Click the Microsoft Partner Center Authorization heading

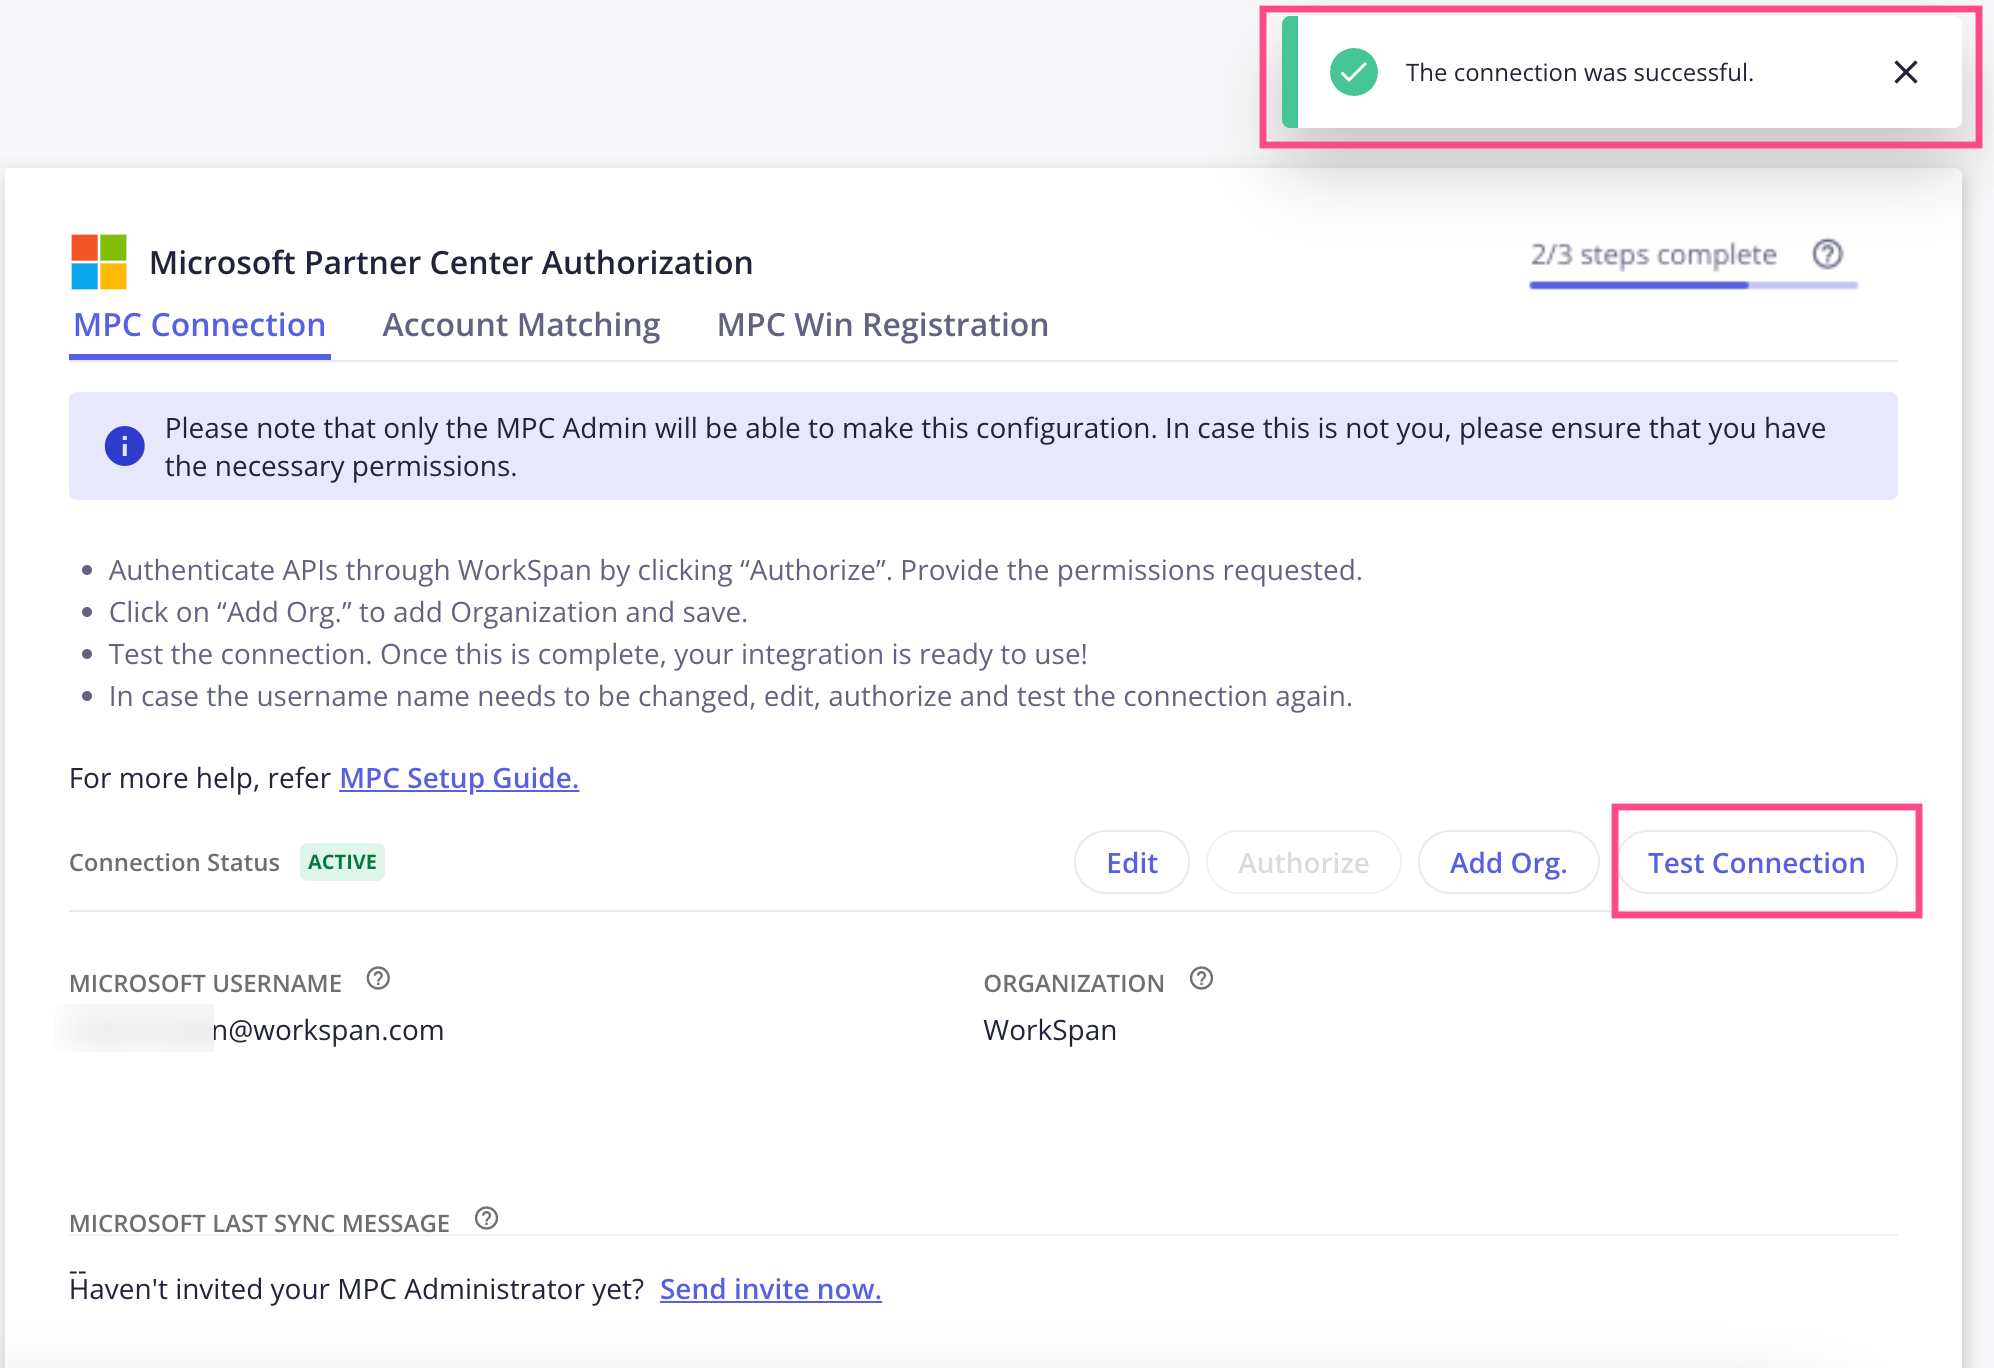point(451,262)
